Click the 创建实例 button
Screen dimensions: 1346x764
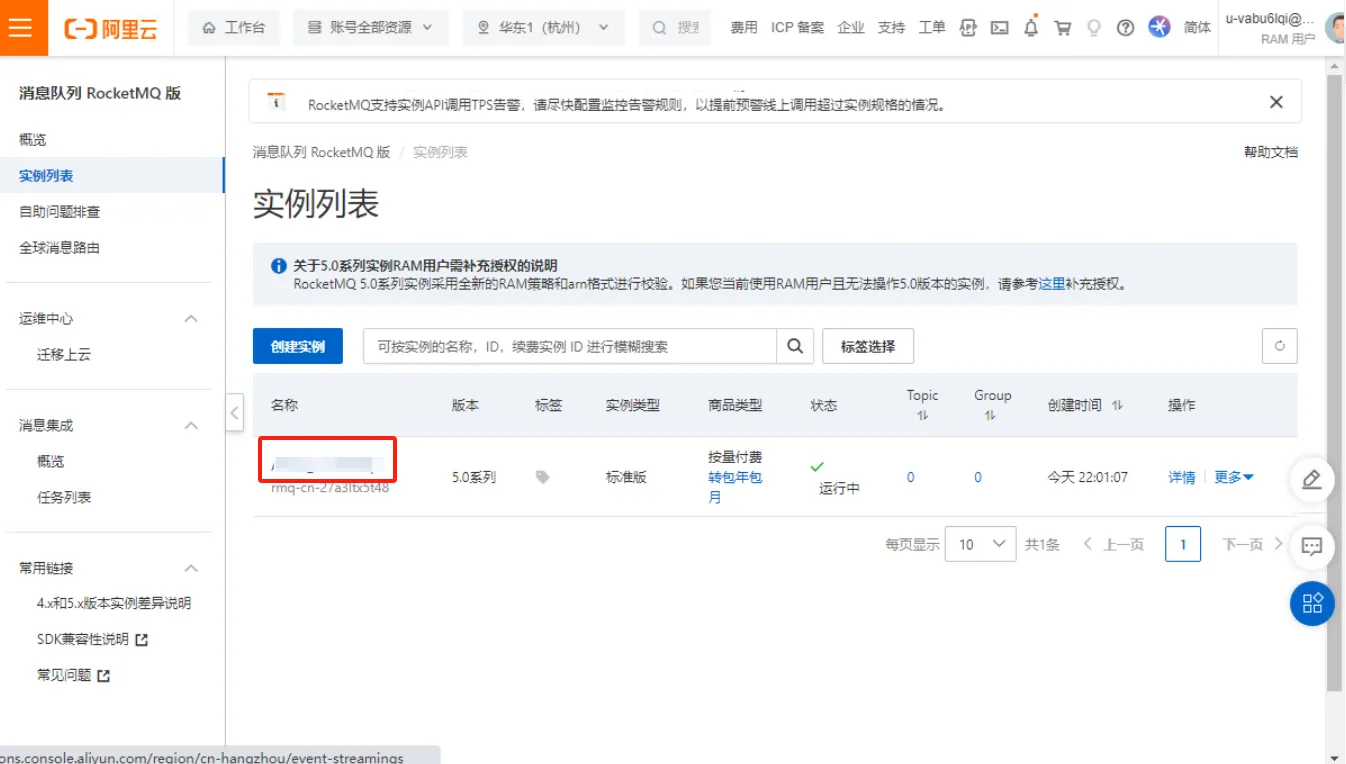point(297,347)
